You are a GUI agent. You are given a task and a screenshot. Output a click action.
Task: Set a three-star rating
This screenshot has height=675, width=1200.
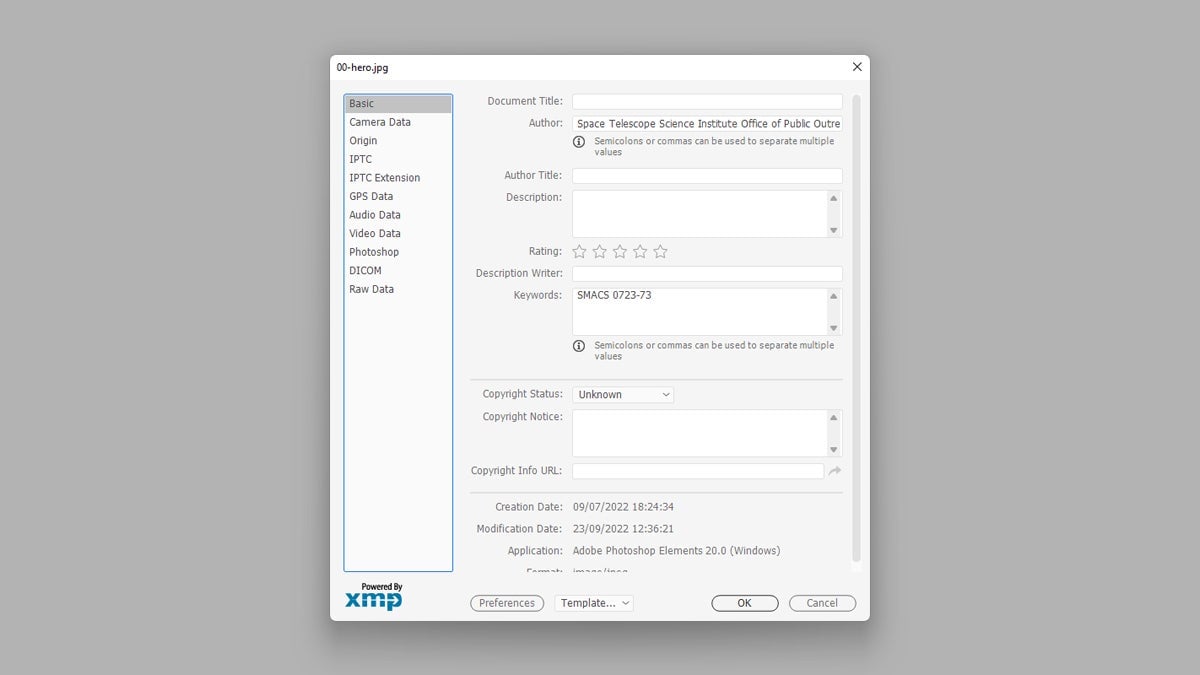point(620,251)
